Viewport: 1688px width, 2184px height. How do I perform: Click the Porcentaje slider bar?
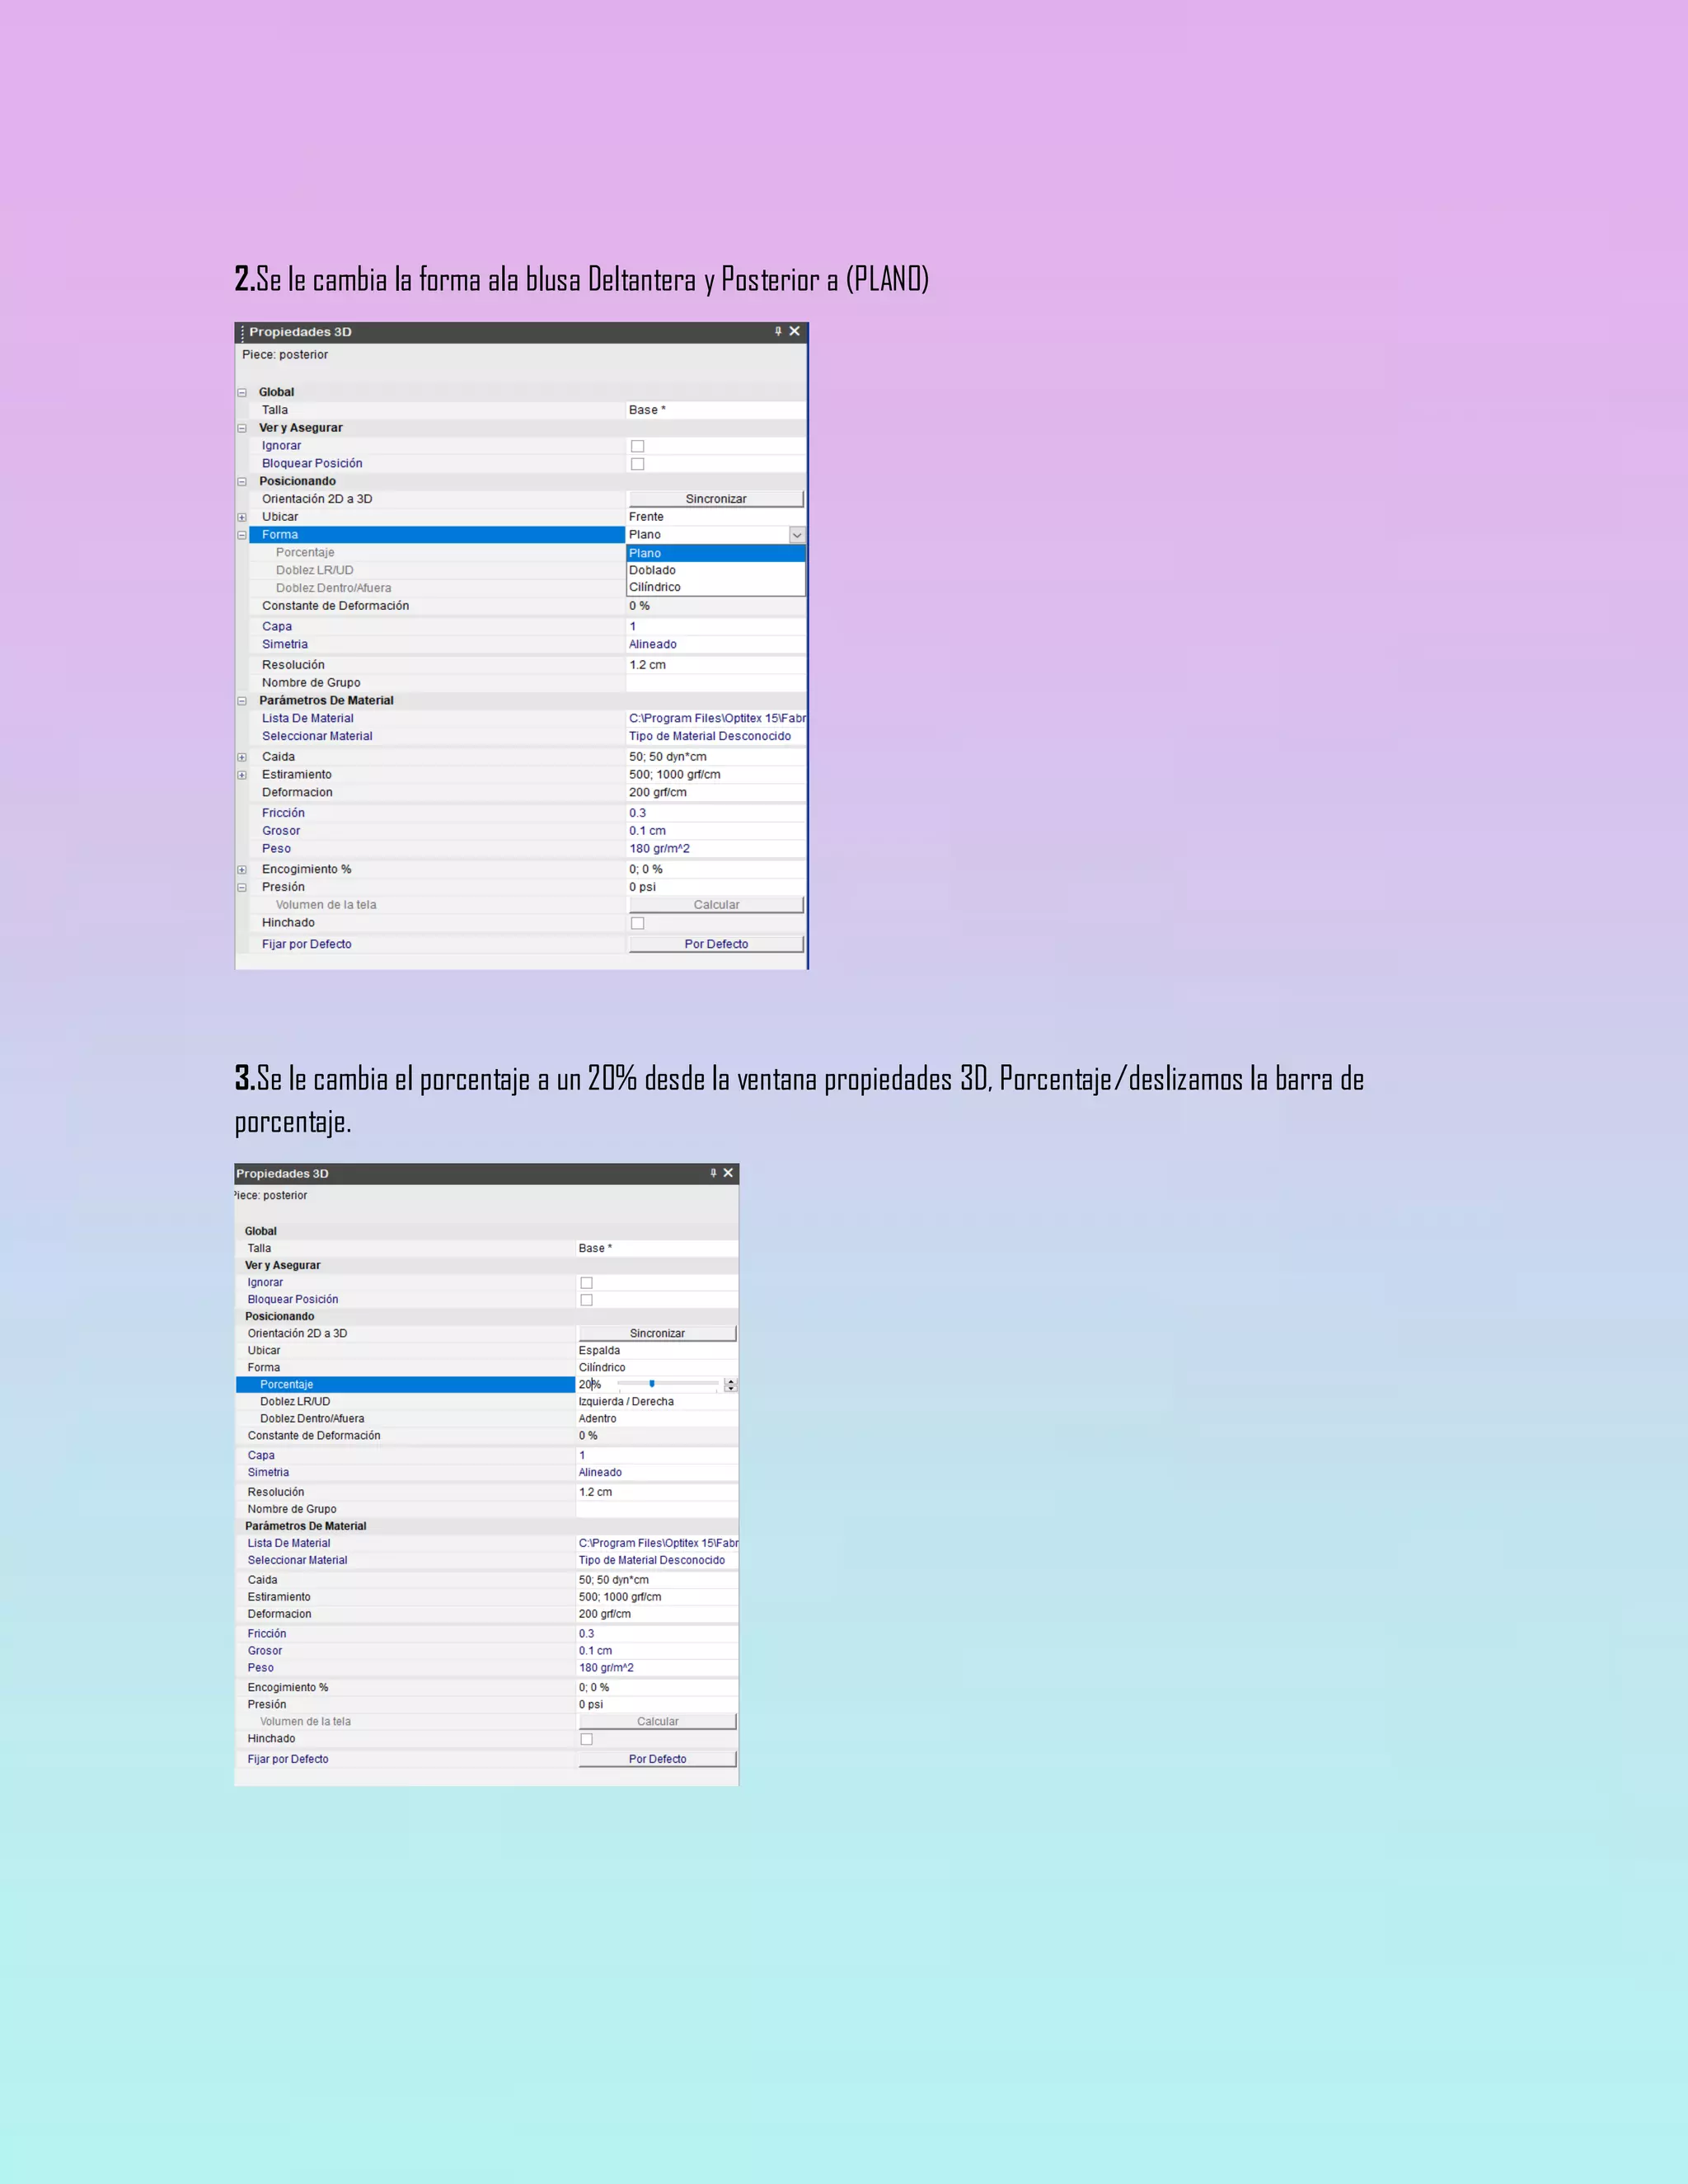tap(667, 1384)
